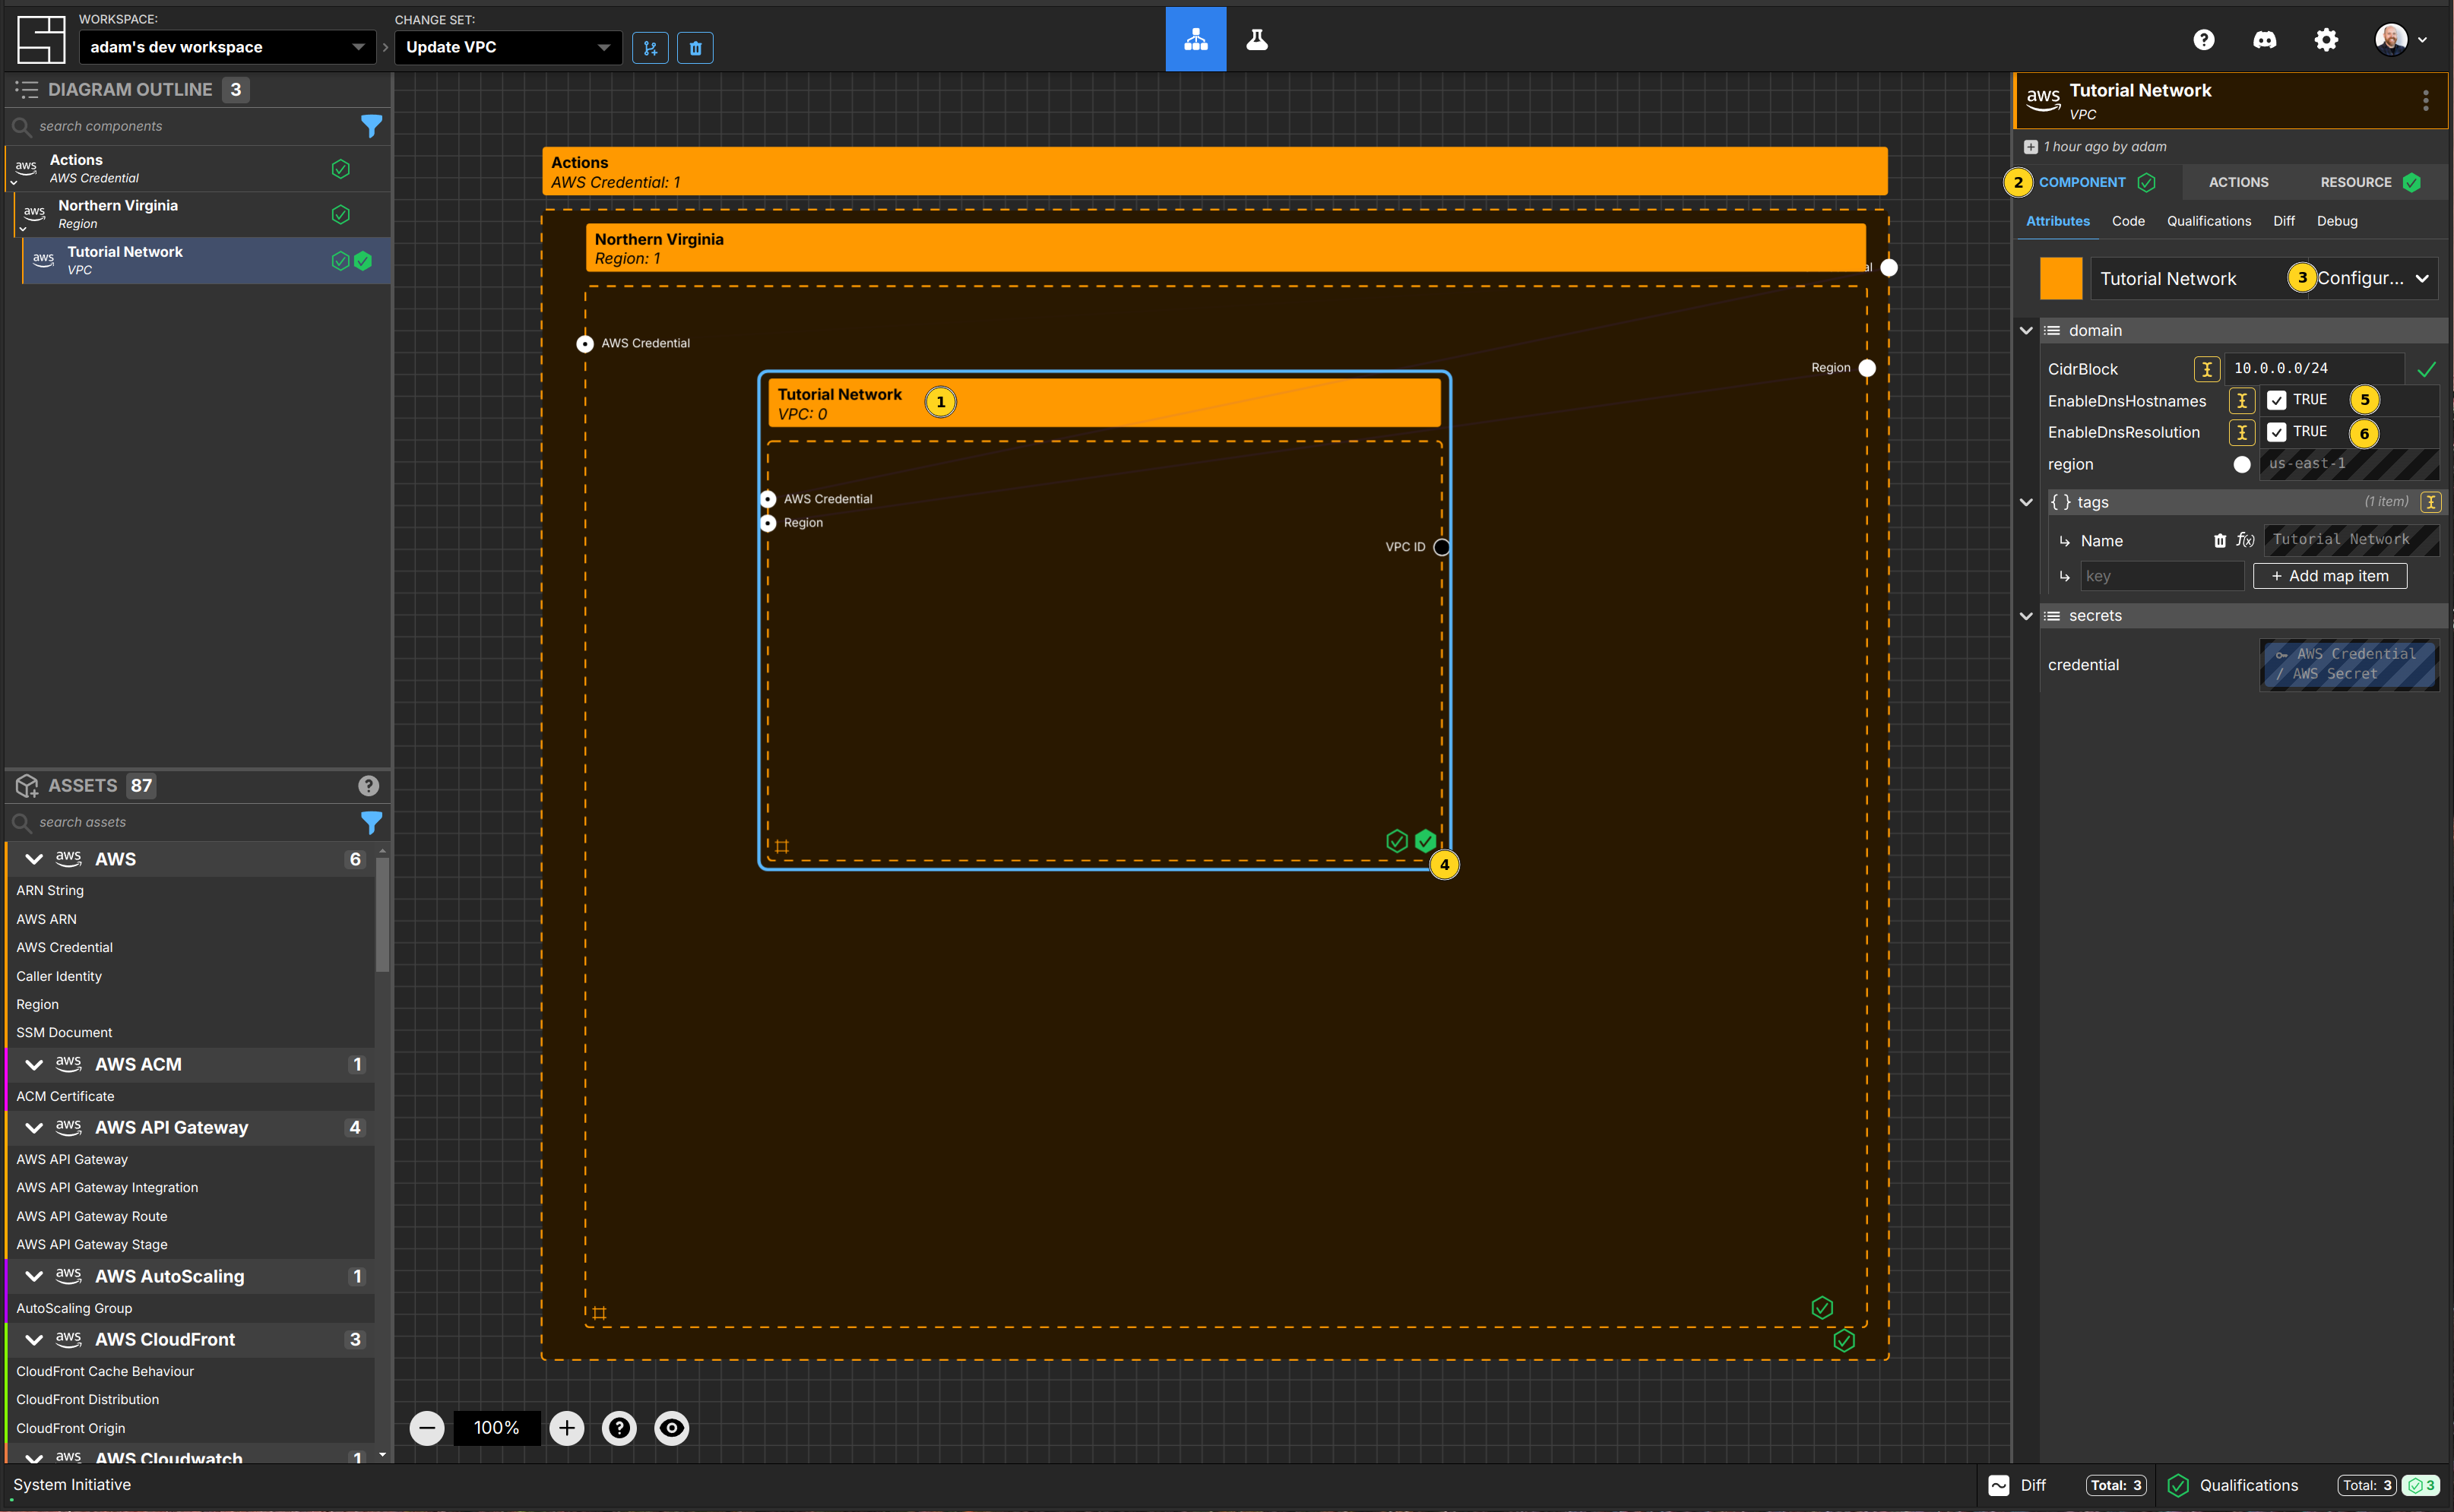Open the Qualifications sub-tab
Screen dimensions: 2454x1512
[x=2209, y=221]
